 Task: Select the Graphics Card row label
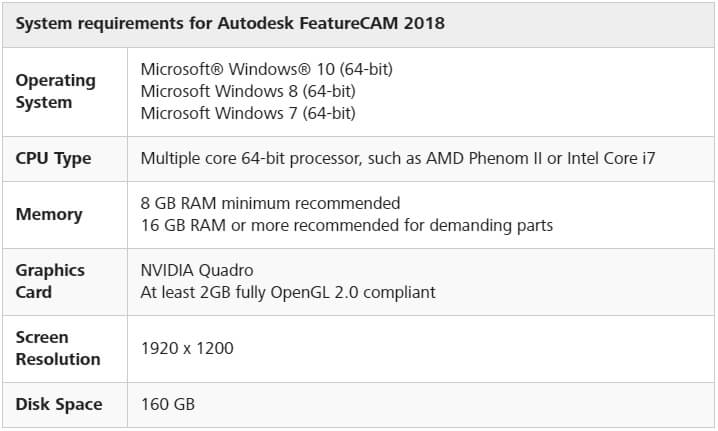(50, 281)
